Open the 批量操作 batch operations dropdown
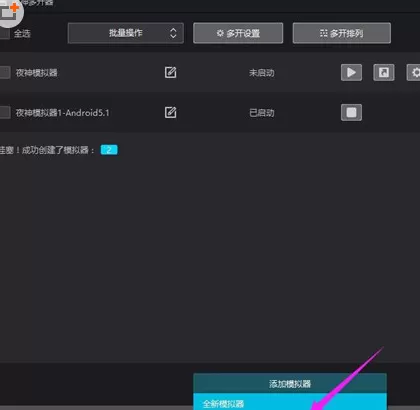420x410 pixels. [x=126, y=33]
